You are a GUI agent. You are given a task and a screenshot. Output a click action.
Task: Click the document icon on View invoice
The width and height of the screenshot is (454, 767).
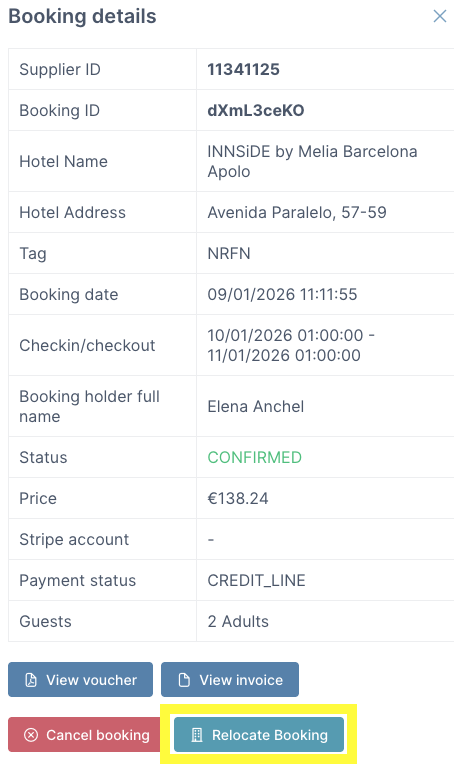(x=184, y=680)
